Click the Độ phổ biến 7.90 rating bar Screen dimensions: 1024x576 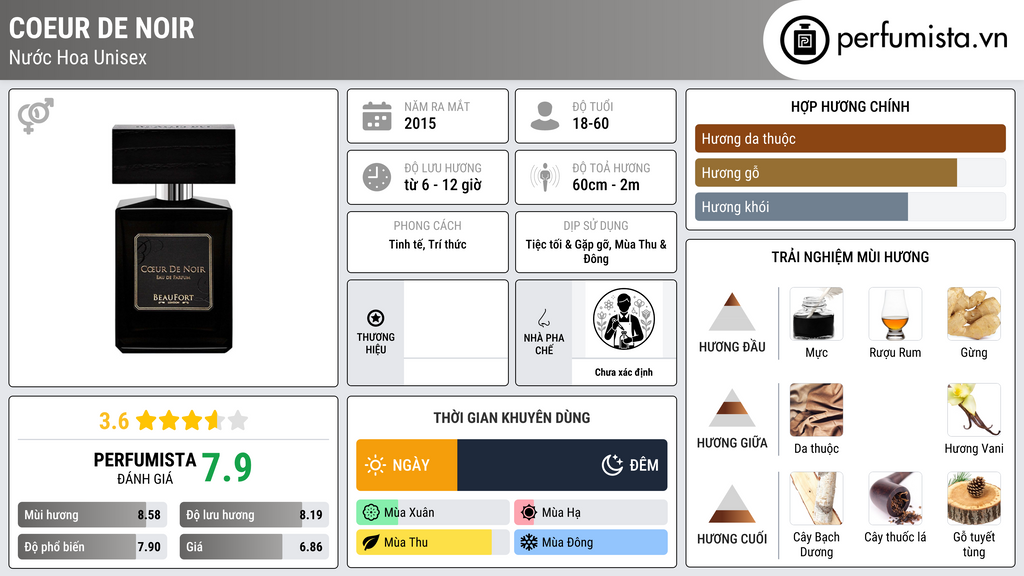93,547
